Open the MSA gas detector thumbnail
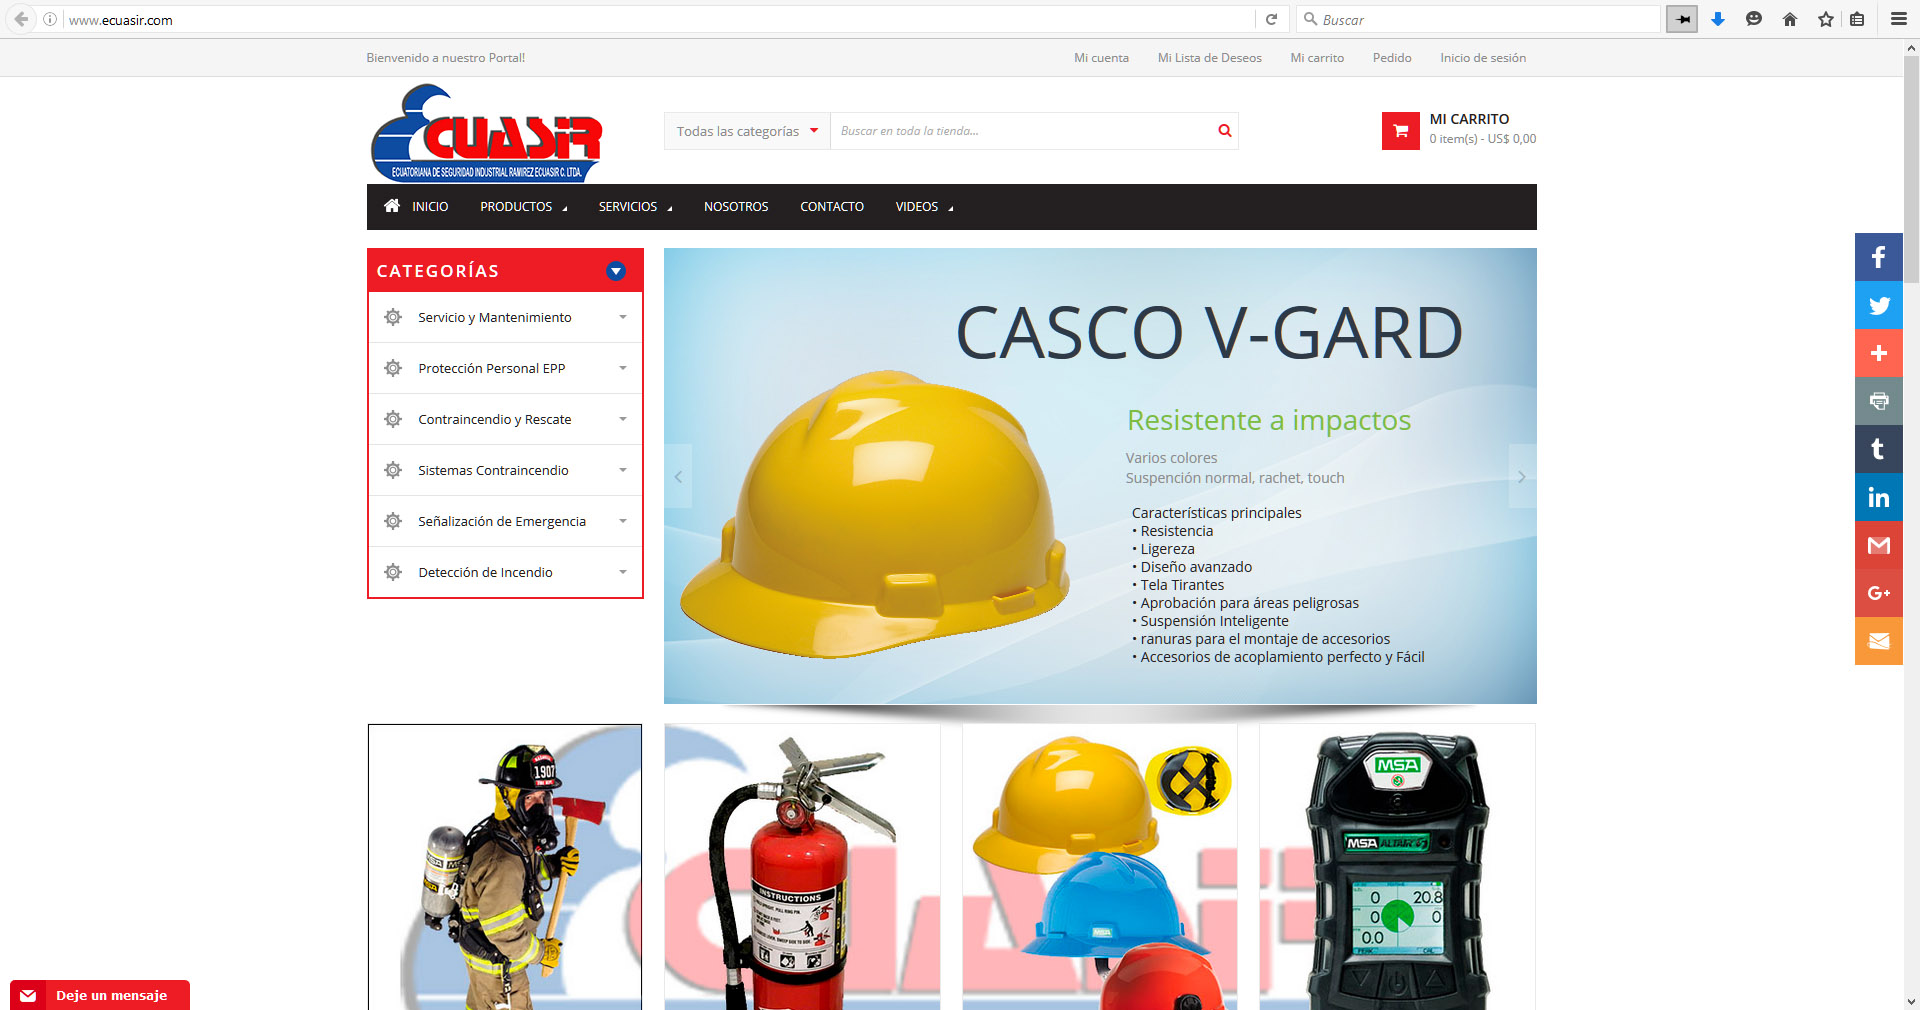This screenshot has height=1010, width=1920. coord(1397,867)
